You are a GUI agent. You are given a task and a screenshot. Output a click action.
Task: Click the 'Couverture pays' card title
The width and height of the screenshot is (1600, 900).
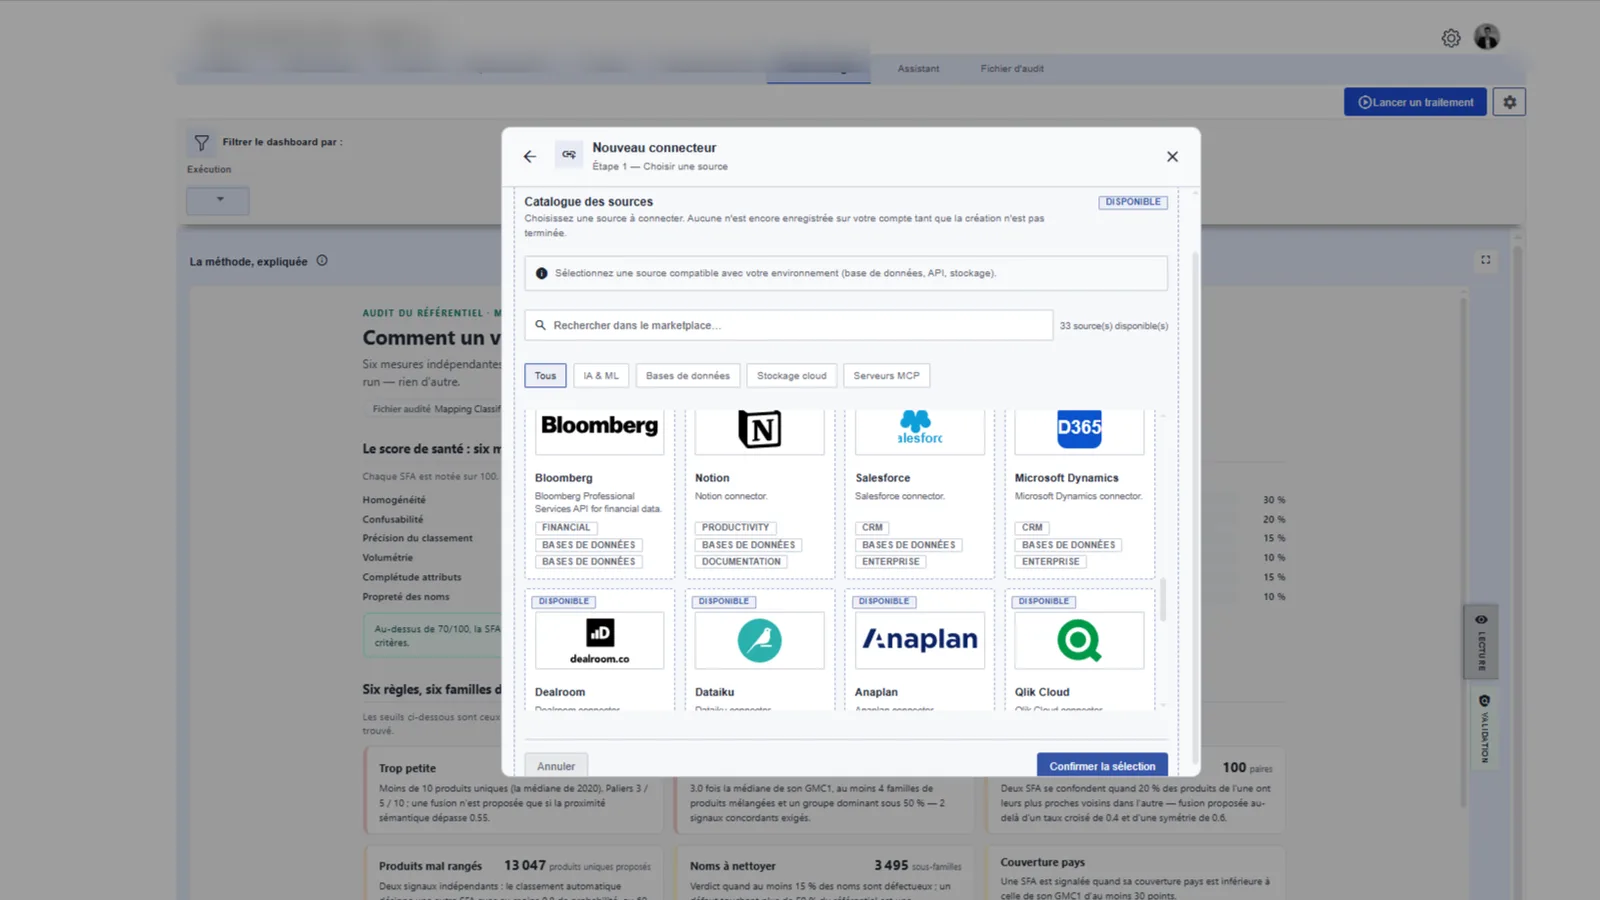[1043, 862]
